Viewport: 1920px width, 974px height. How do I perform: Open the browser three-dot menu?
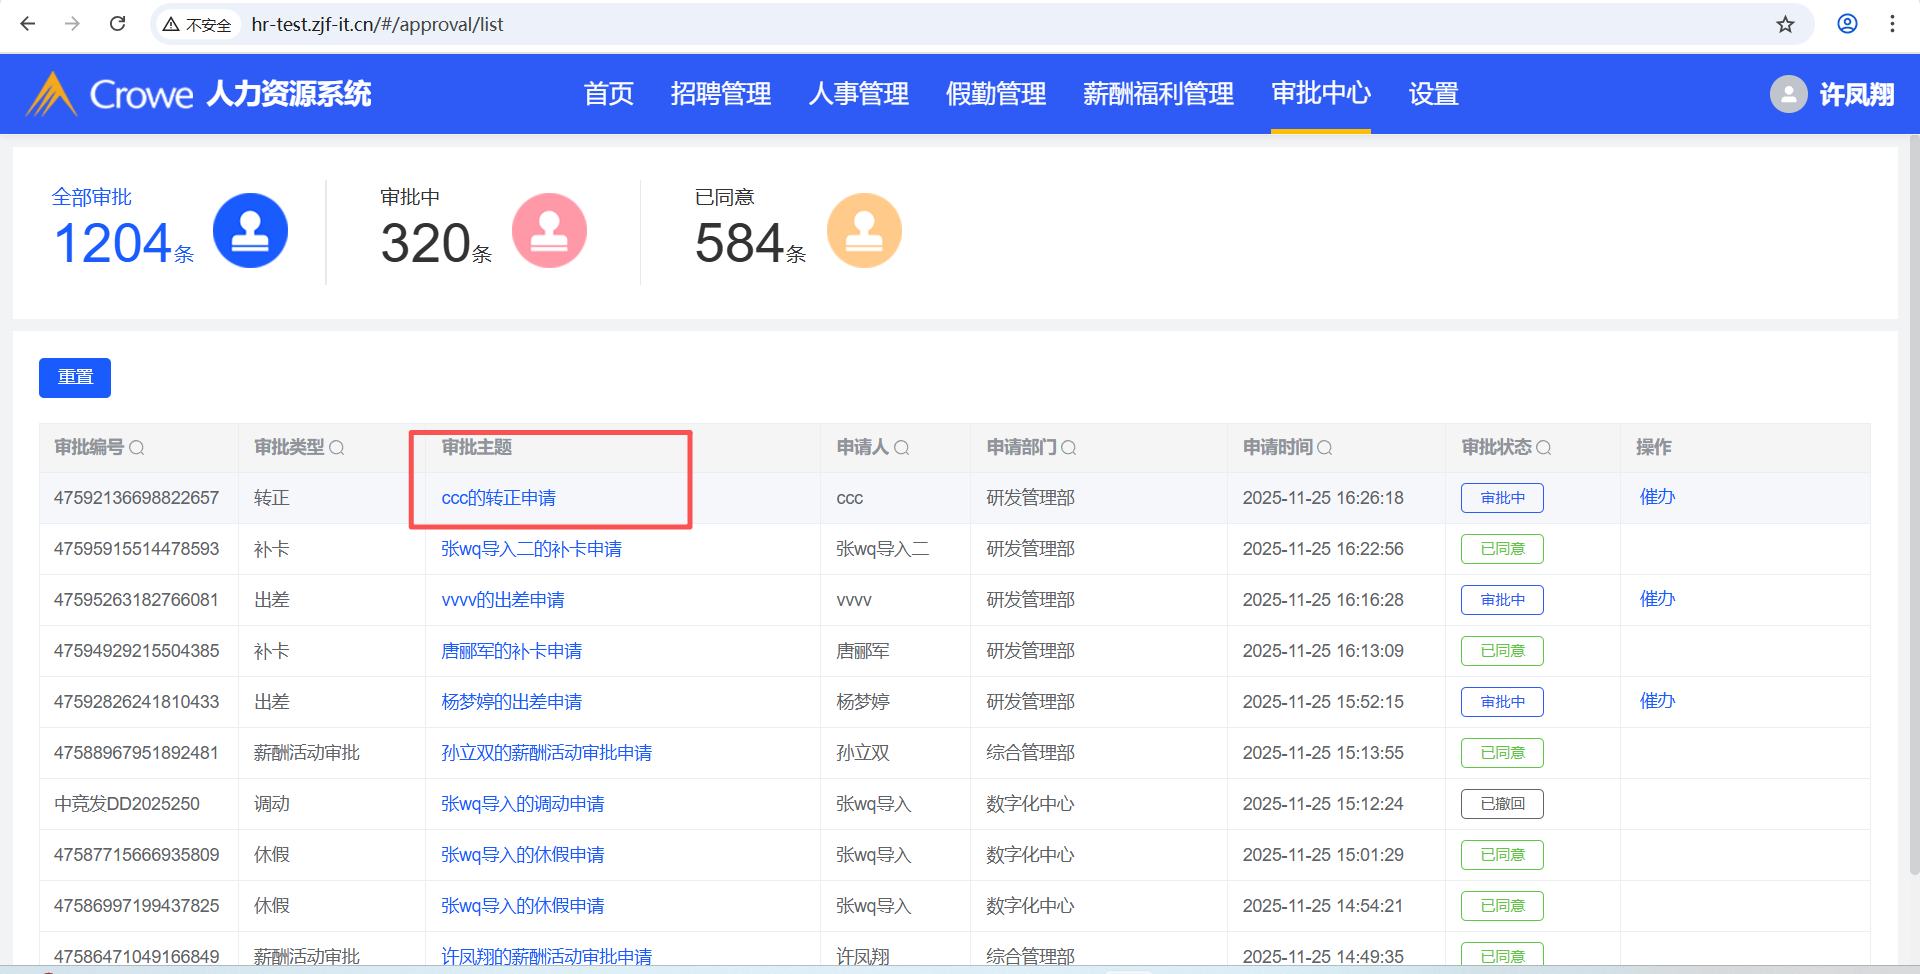(1892, 24)
